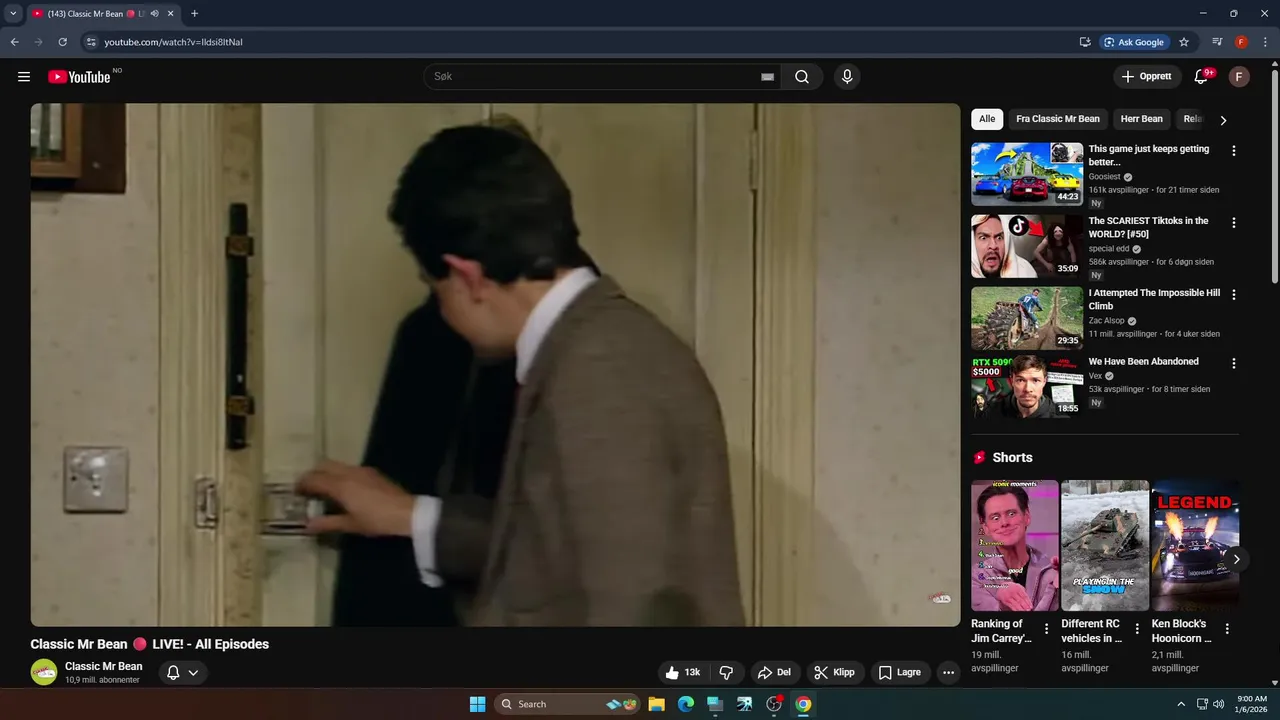Open Windows Start menu

[477, 704]
